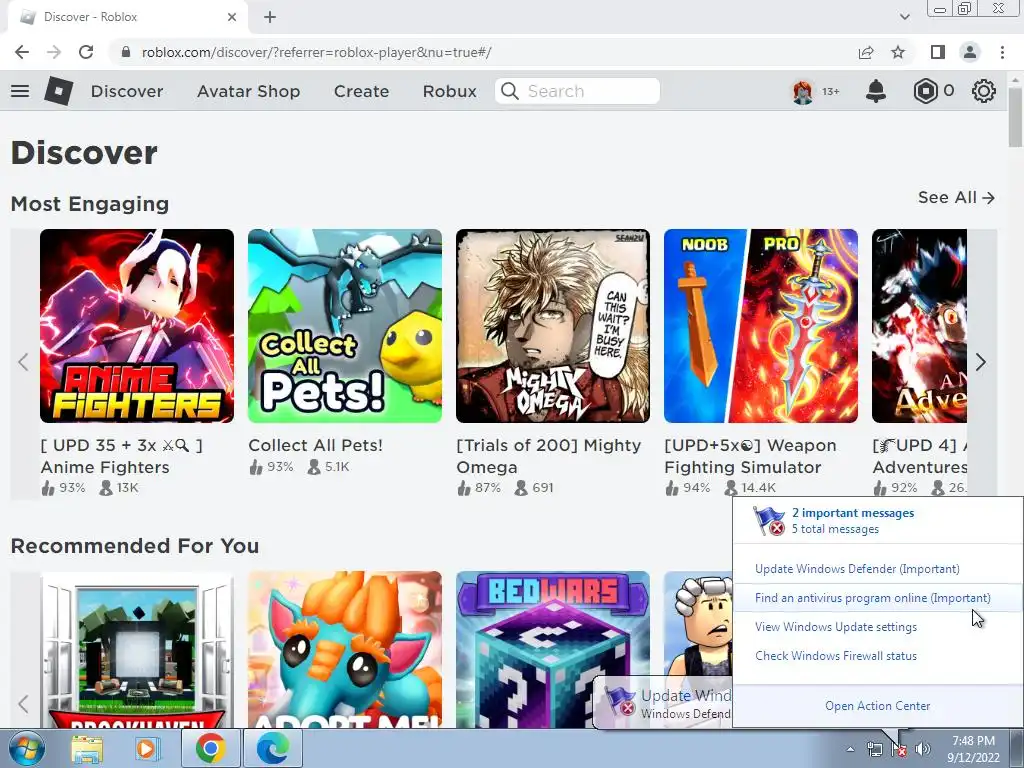
Task: Go back with the browser back arrow
Action: (x=22, y=52)
